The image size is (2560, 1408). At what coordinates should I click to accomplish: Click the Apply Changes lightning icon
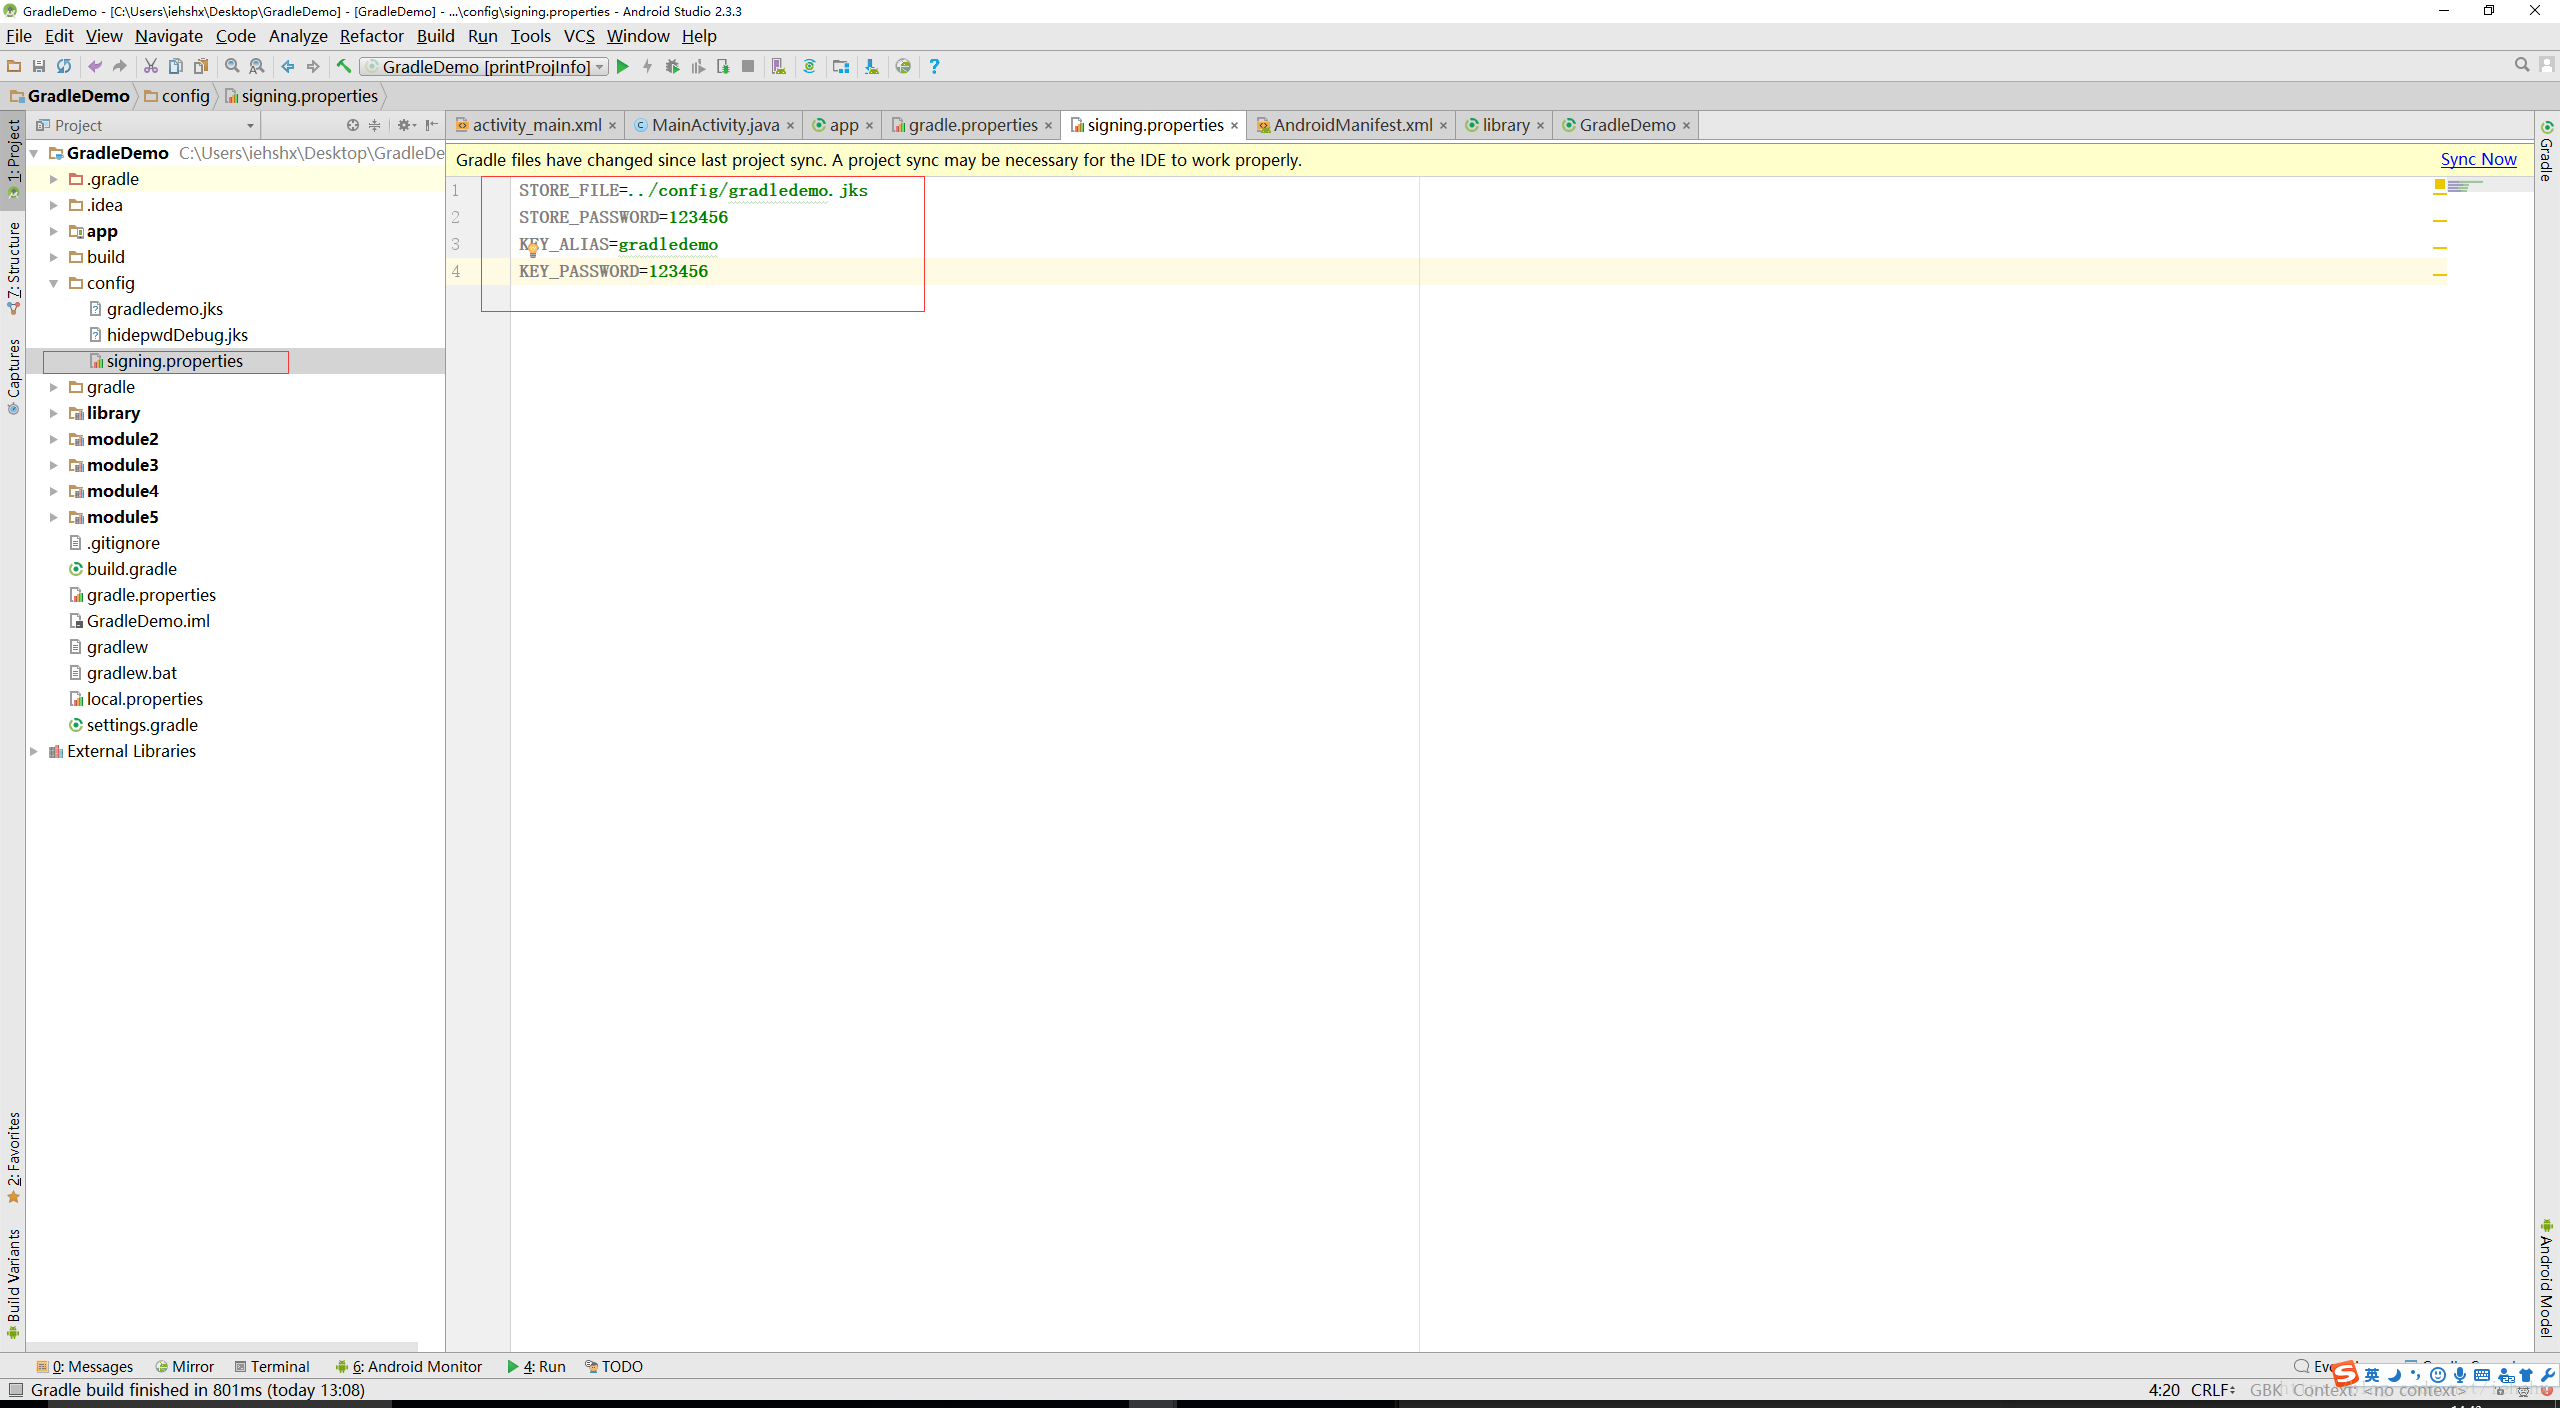click(647, 66)
